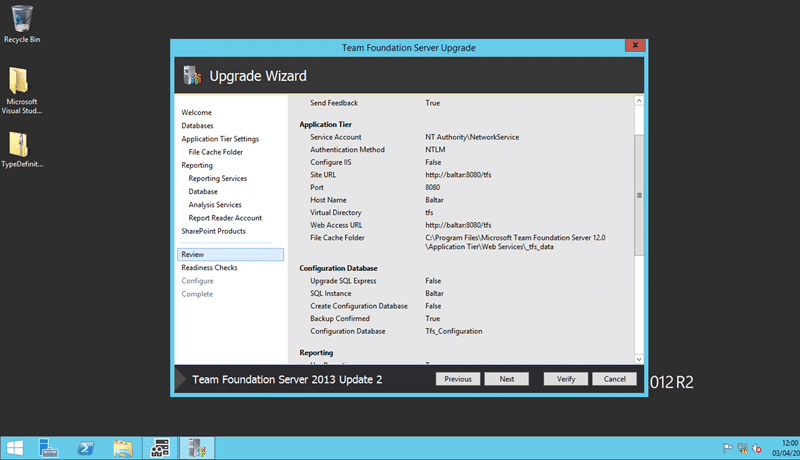The image size is (800, 460).
Task: Click the Cancel button
Action: pyautogui.click(x=614, y=379)
